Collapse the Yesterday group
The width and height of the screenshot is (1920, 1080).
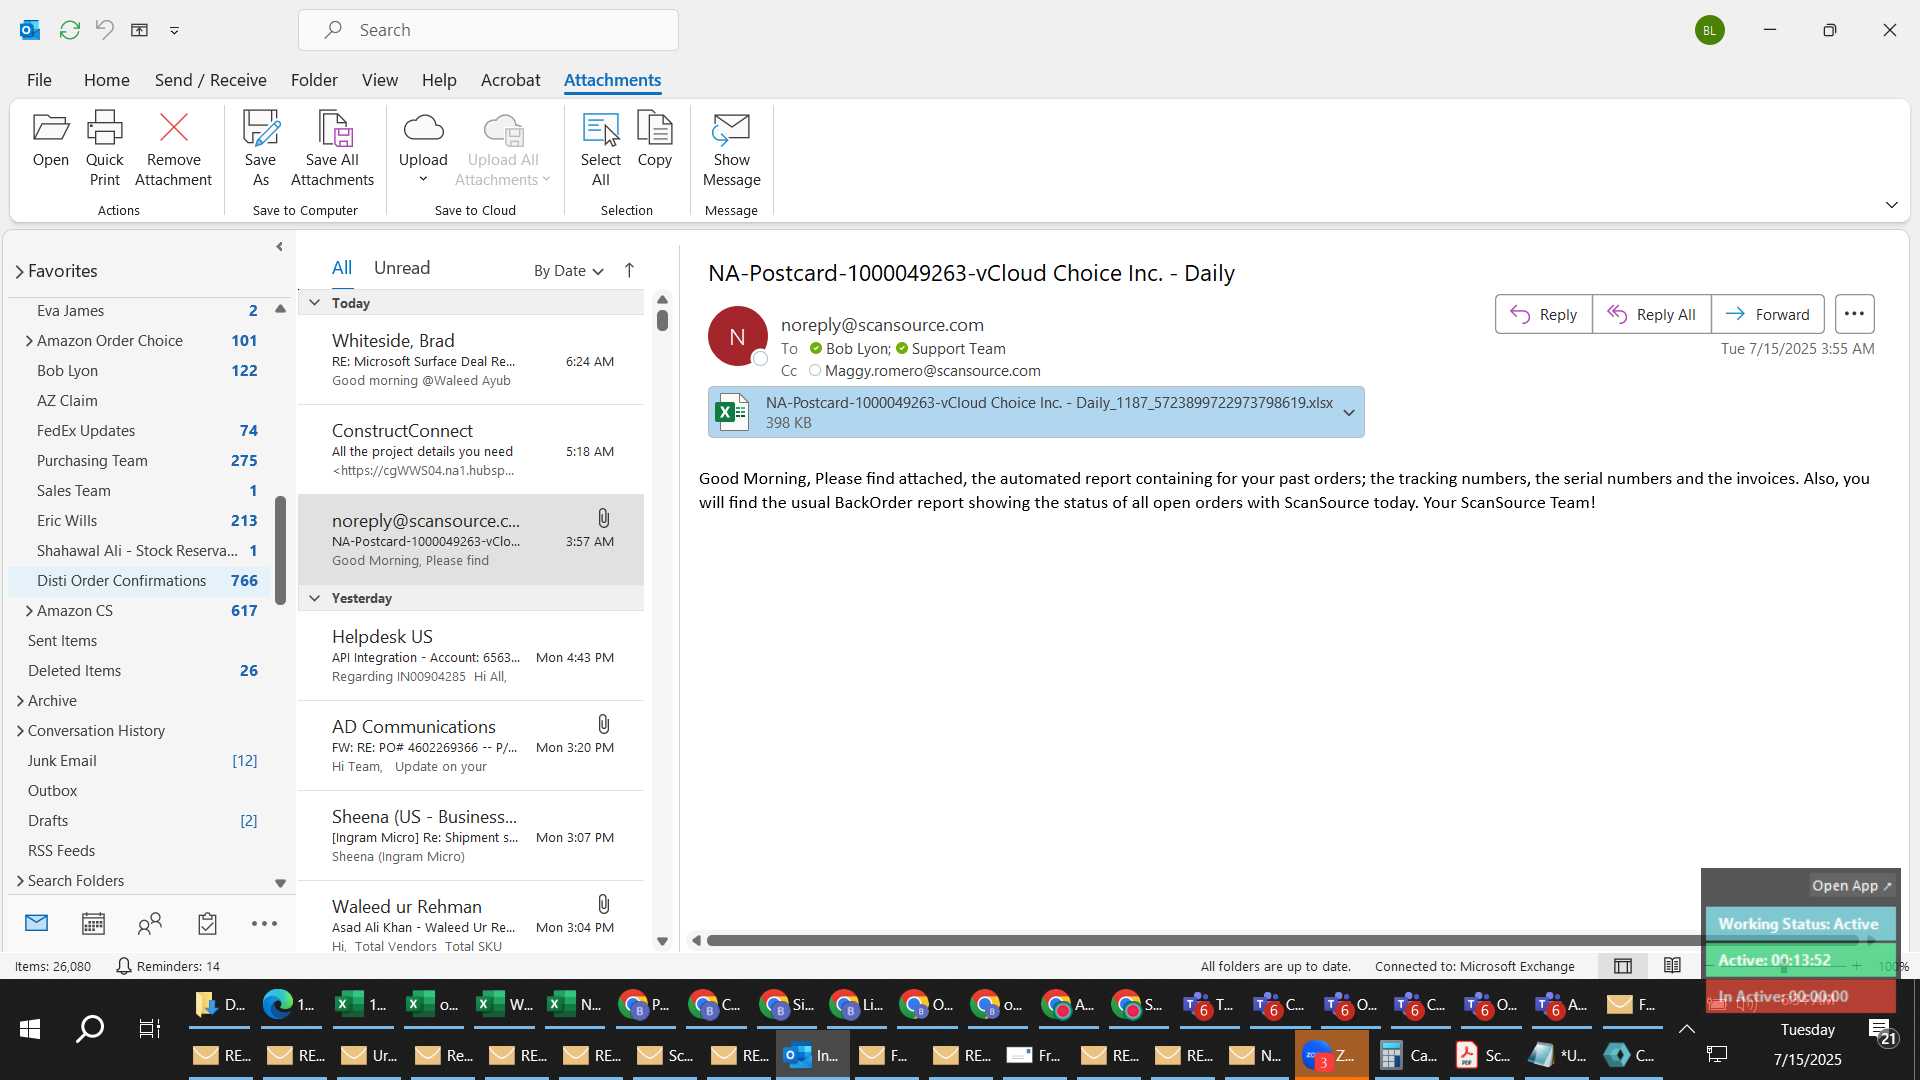pos(314,598)
